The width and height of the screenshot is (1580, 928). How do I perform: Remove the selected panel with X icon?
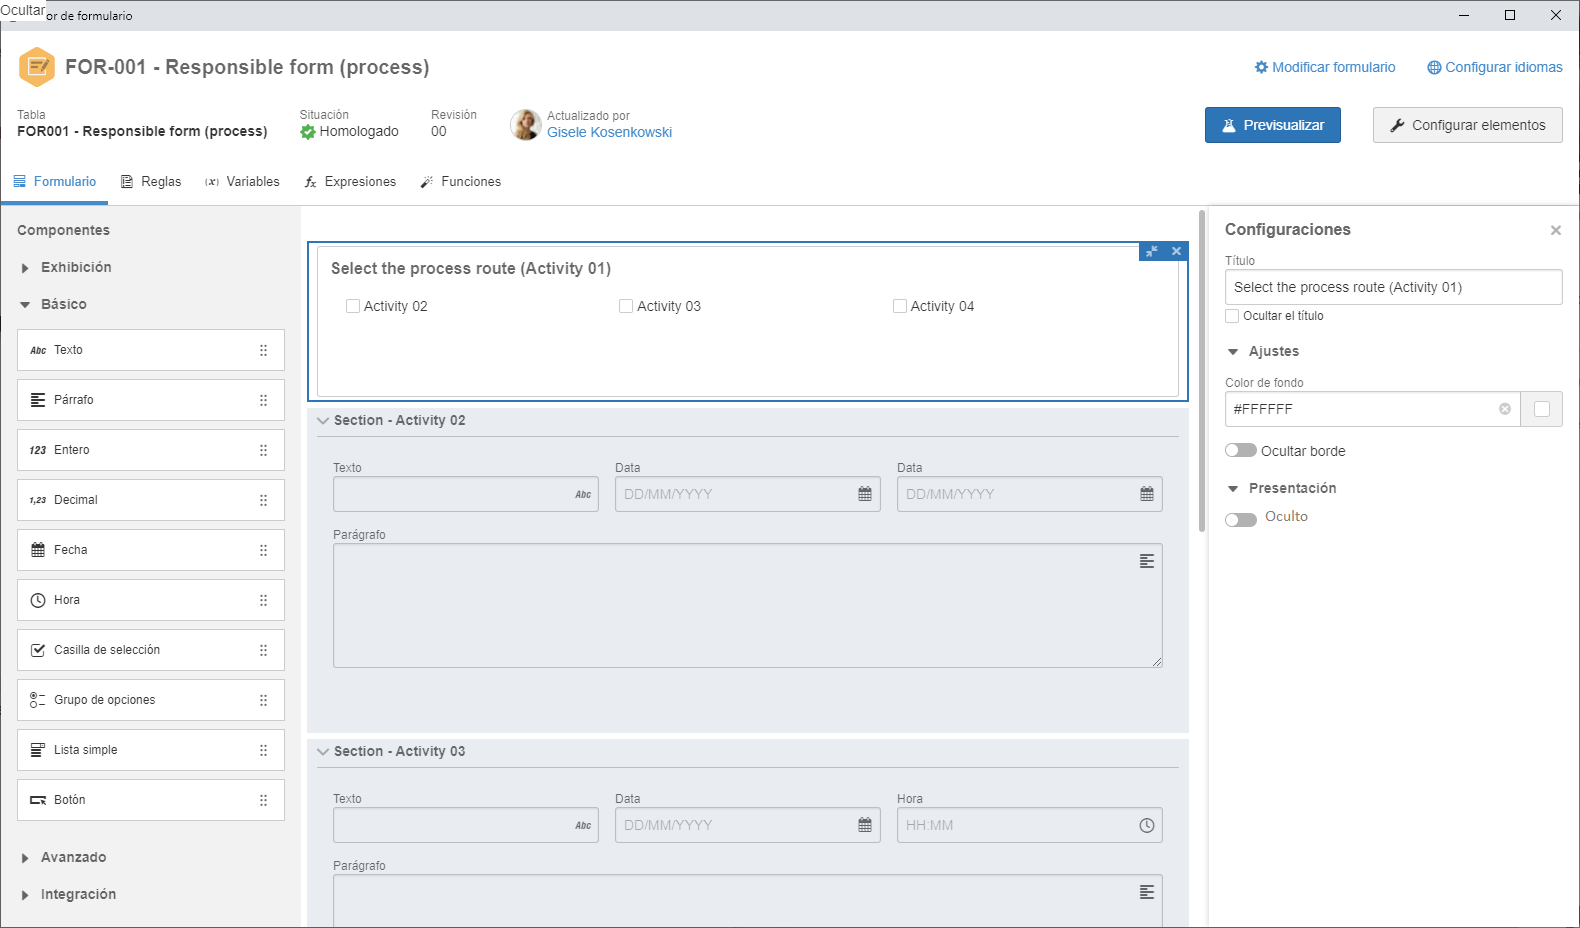[1177, 251]
